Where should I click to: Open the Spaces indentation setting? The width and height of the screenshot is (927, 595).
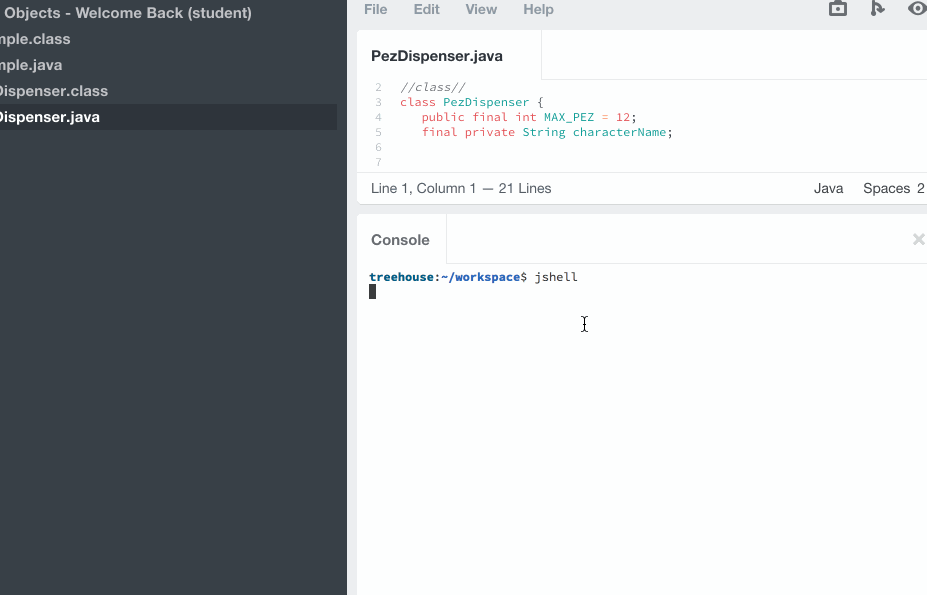[893, 188]
